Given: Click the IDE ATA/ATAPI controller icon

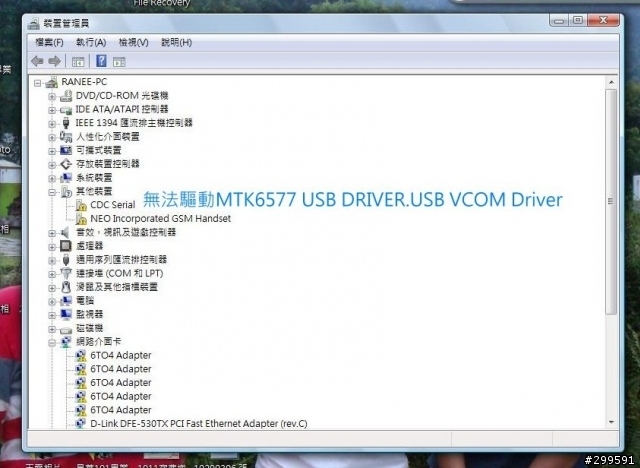Looking at the screenshot, I should pos(66,110).
